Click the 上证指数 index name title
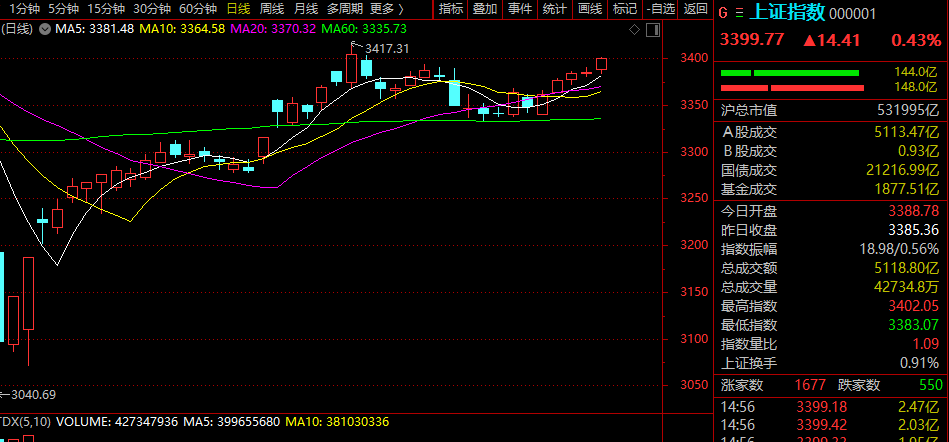 pyautogui.click(x=785, y=13)
